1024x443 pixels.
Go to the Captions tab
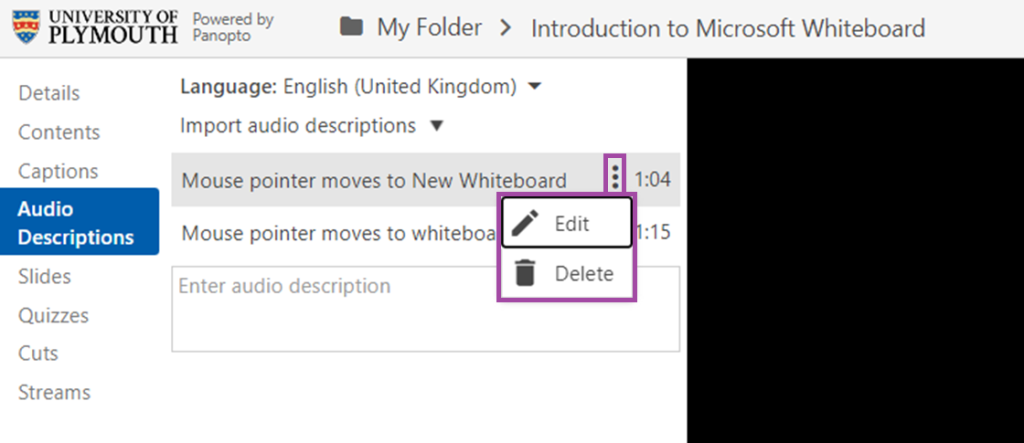(58, 171)
